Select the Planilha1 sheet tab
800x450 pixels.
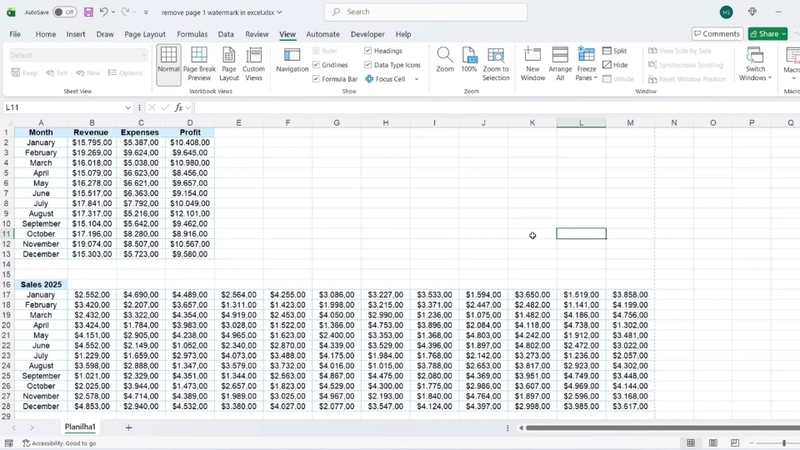click(80, 427)
